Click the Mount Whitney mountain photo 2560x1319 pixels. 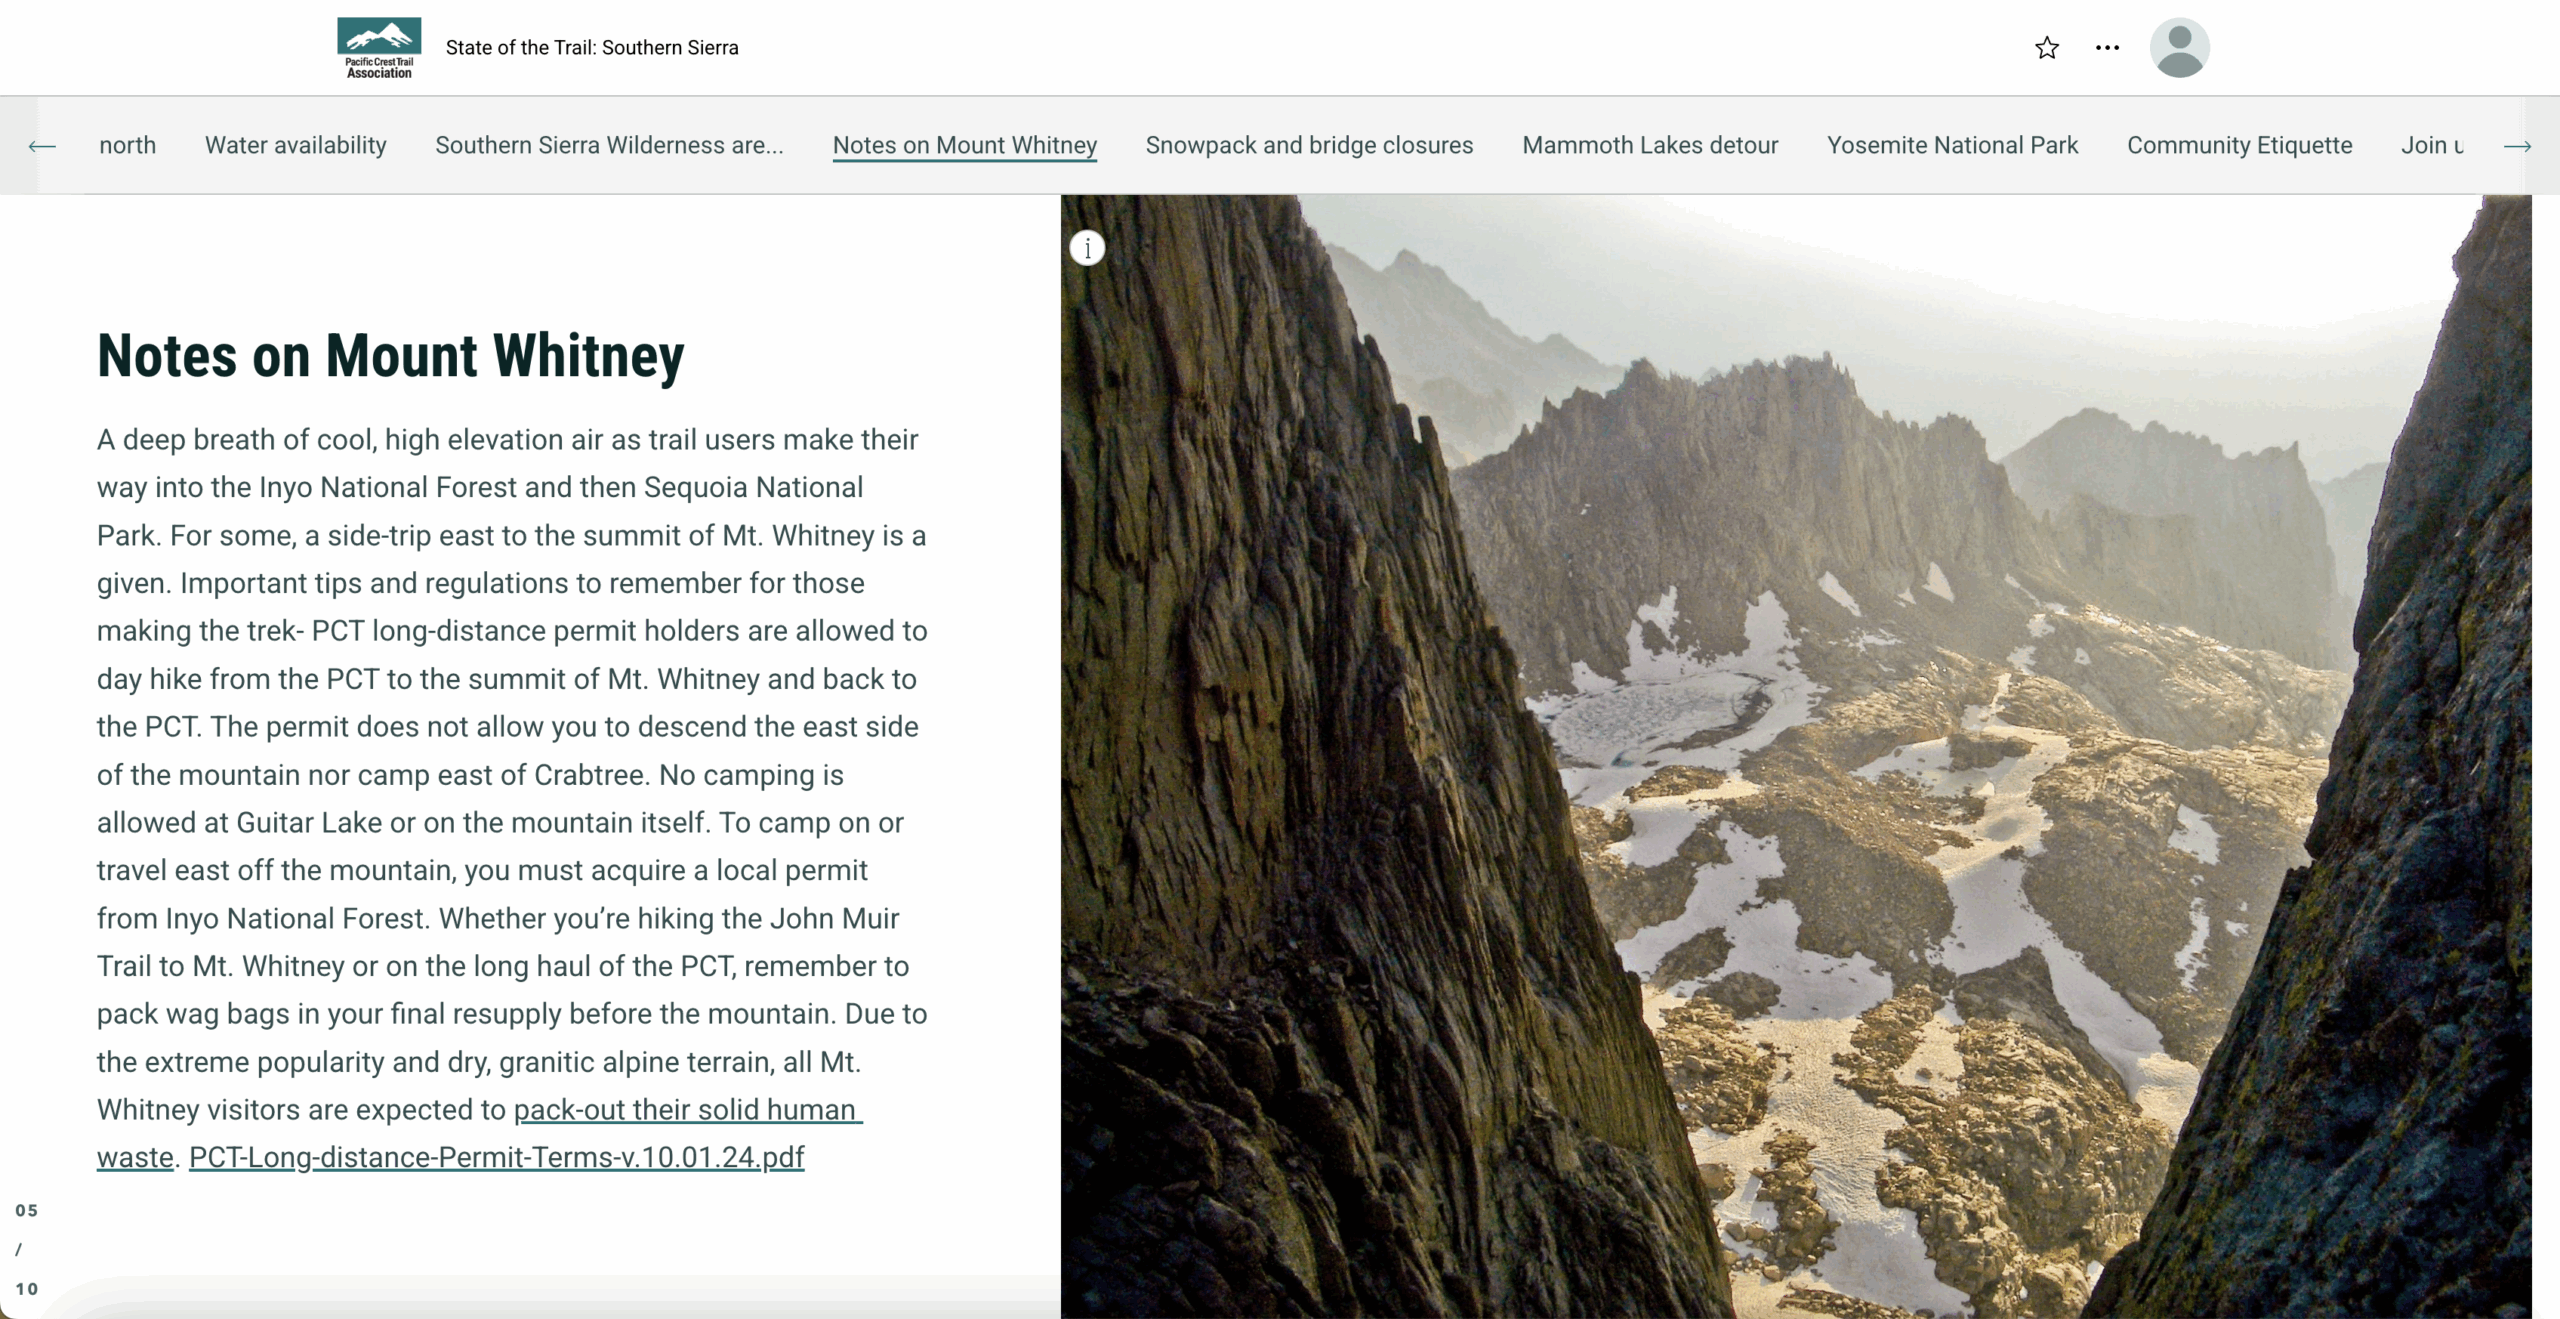click(1796, 756)
